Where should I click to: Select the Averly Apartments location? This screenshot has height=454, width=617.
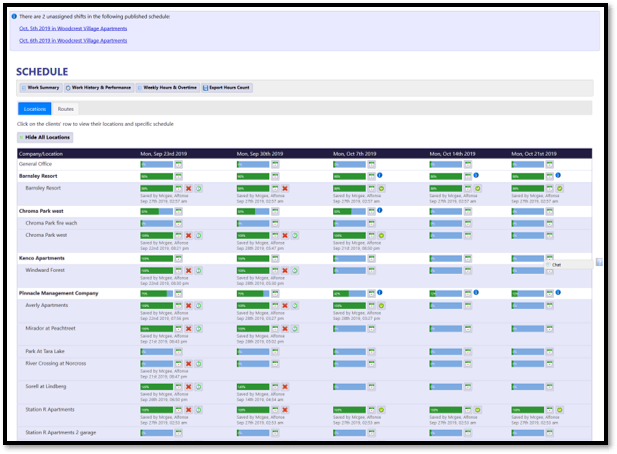(x=46, y=305)
